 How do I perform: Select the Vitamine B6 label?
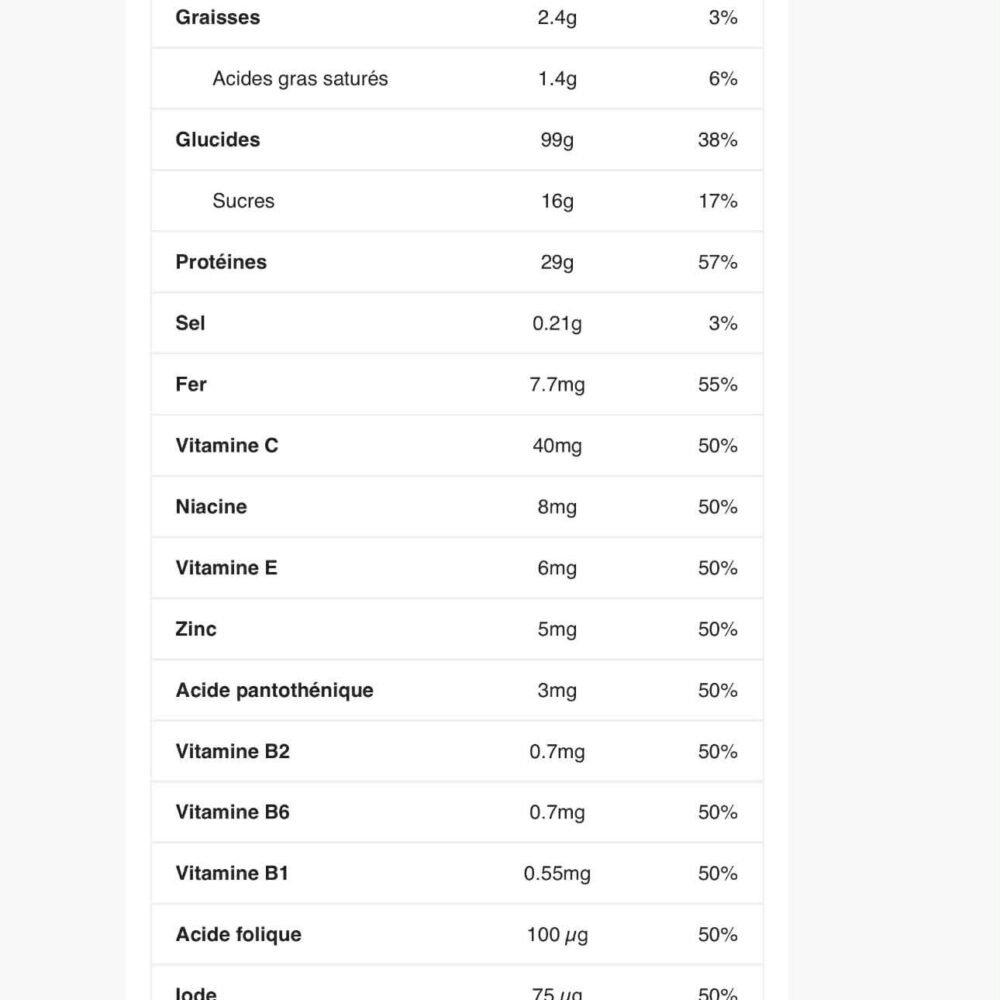[232, 812]
